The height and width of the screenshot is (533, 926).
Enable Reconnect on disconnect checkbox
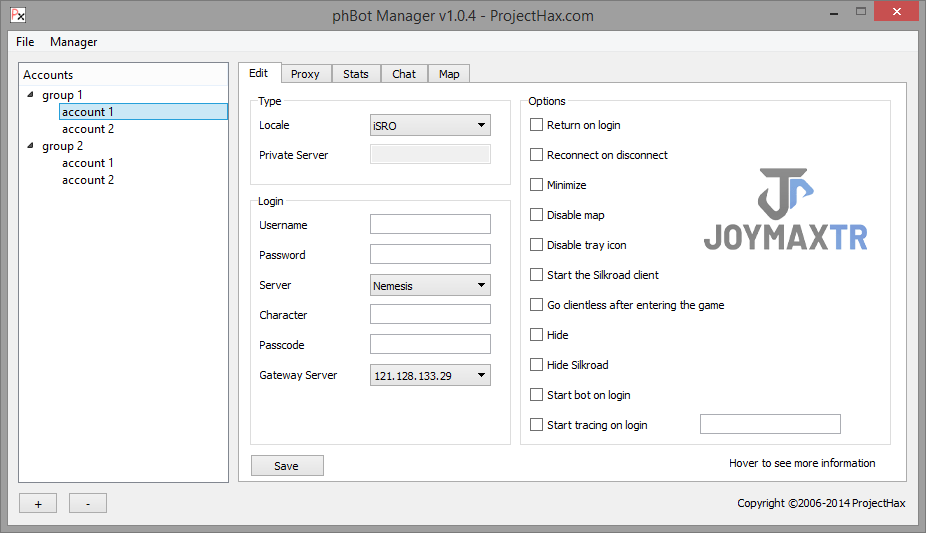point(536,155)
